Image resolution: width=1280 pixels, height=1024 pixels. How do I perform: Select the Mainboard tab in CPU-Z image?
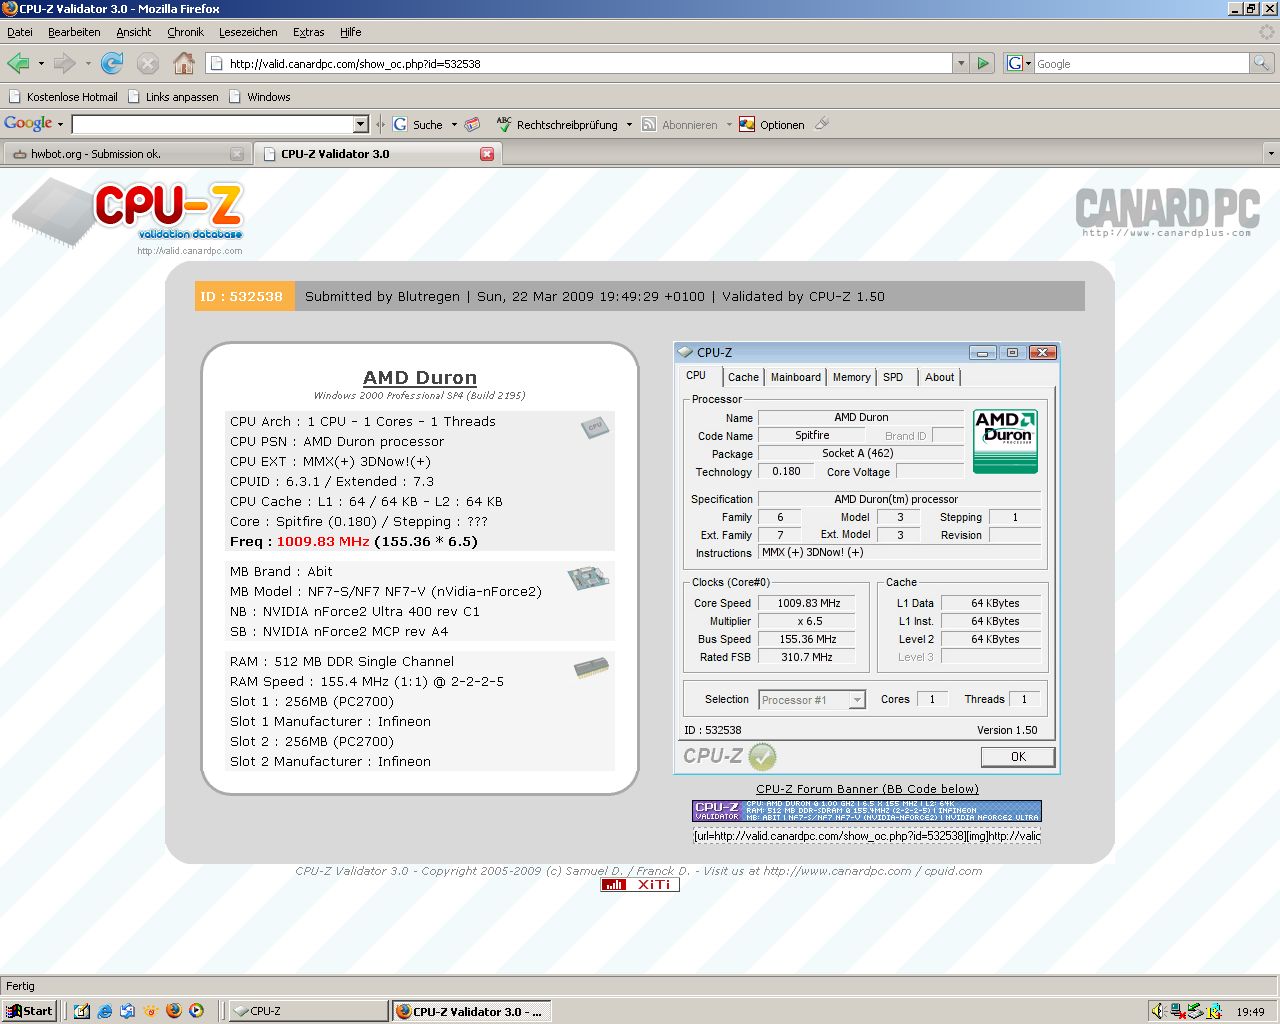pos(795,377)
